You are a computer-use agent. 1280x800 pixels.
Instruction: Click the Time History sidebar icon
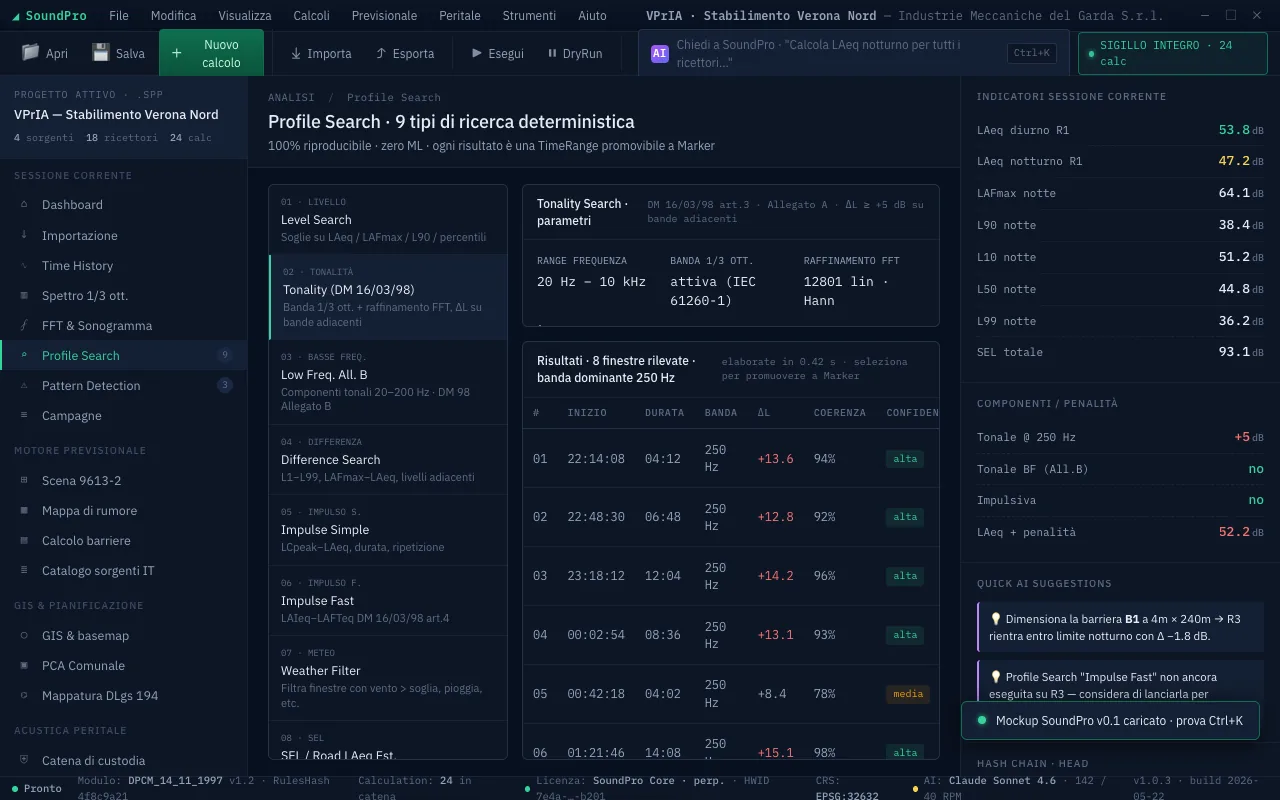pos(24,265)
